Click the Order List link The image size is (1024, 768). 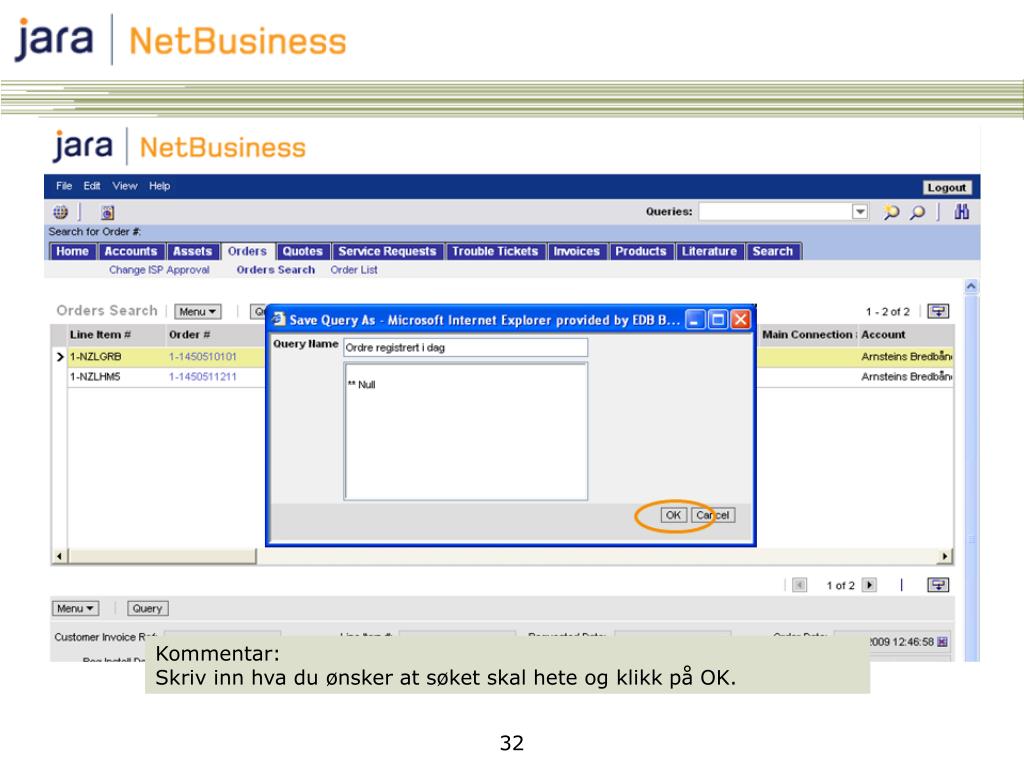pos(354,270)
